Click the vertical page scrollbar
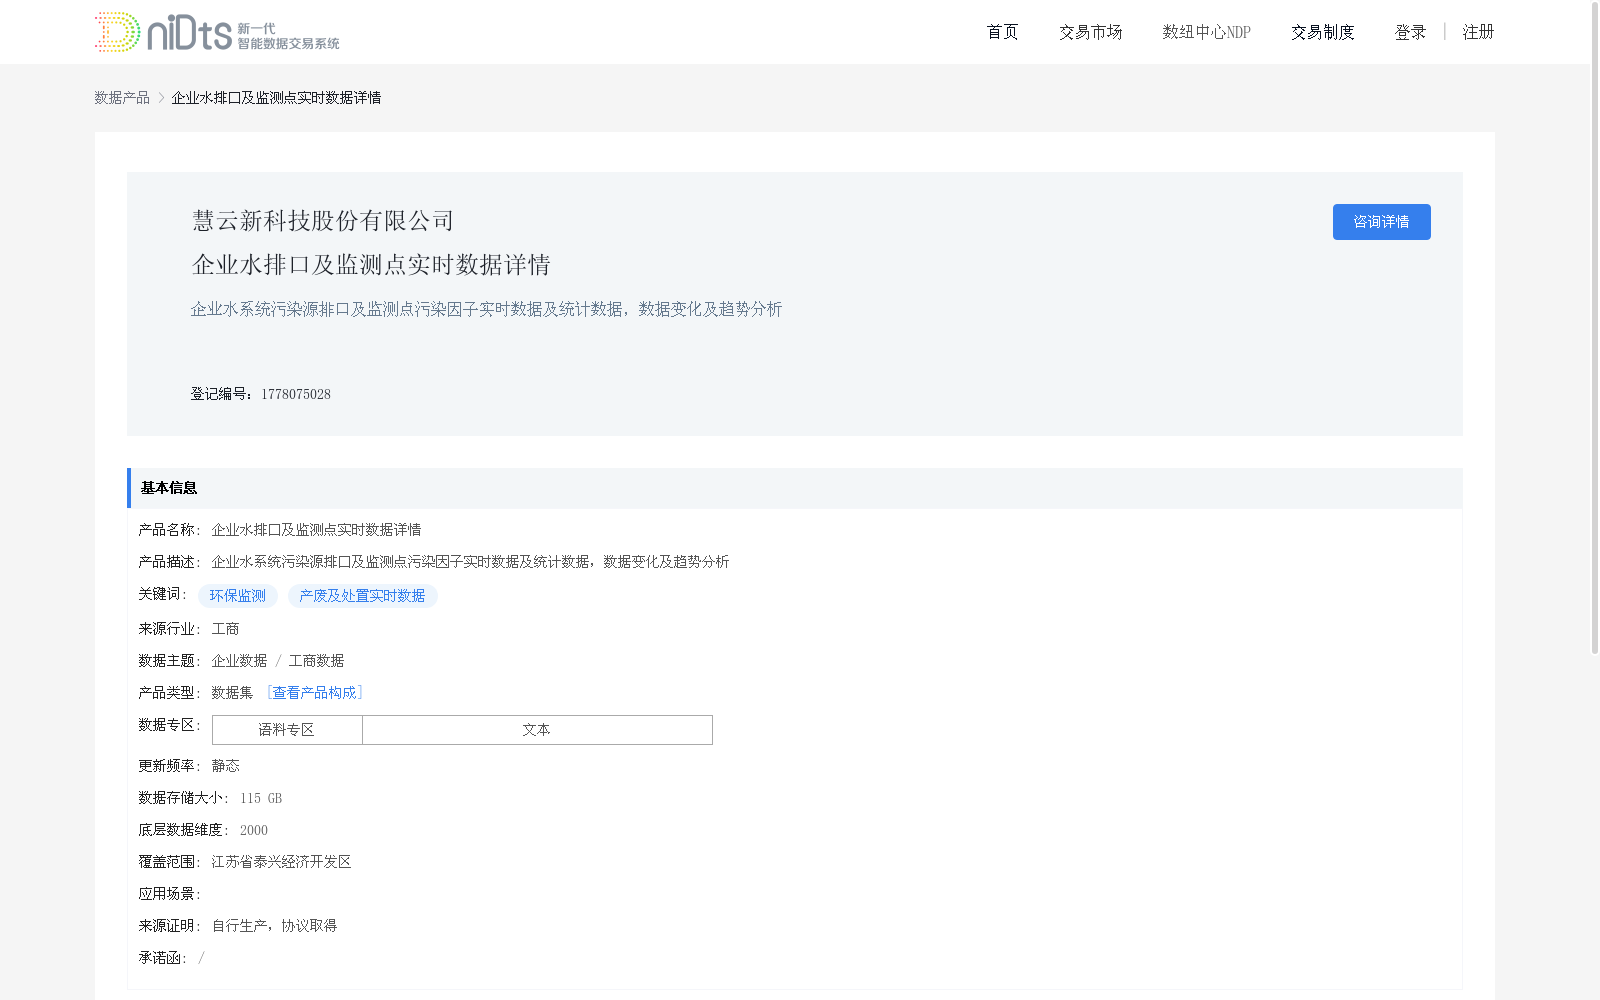The width and height of the screenshot is (1600, 1000). tap(1595, 327)
